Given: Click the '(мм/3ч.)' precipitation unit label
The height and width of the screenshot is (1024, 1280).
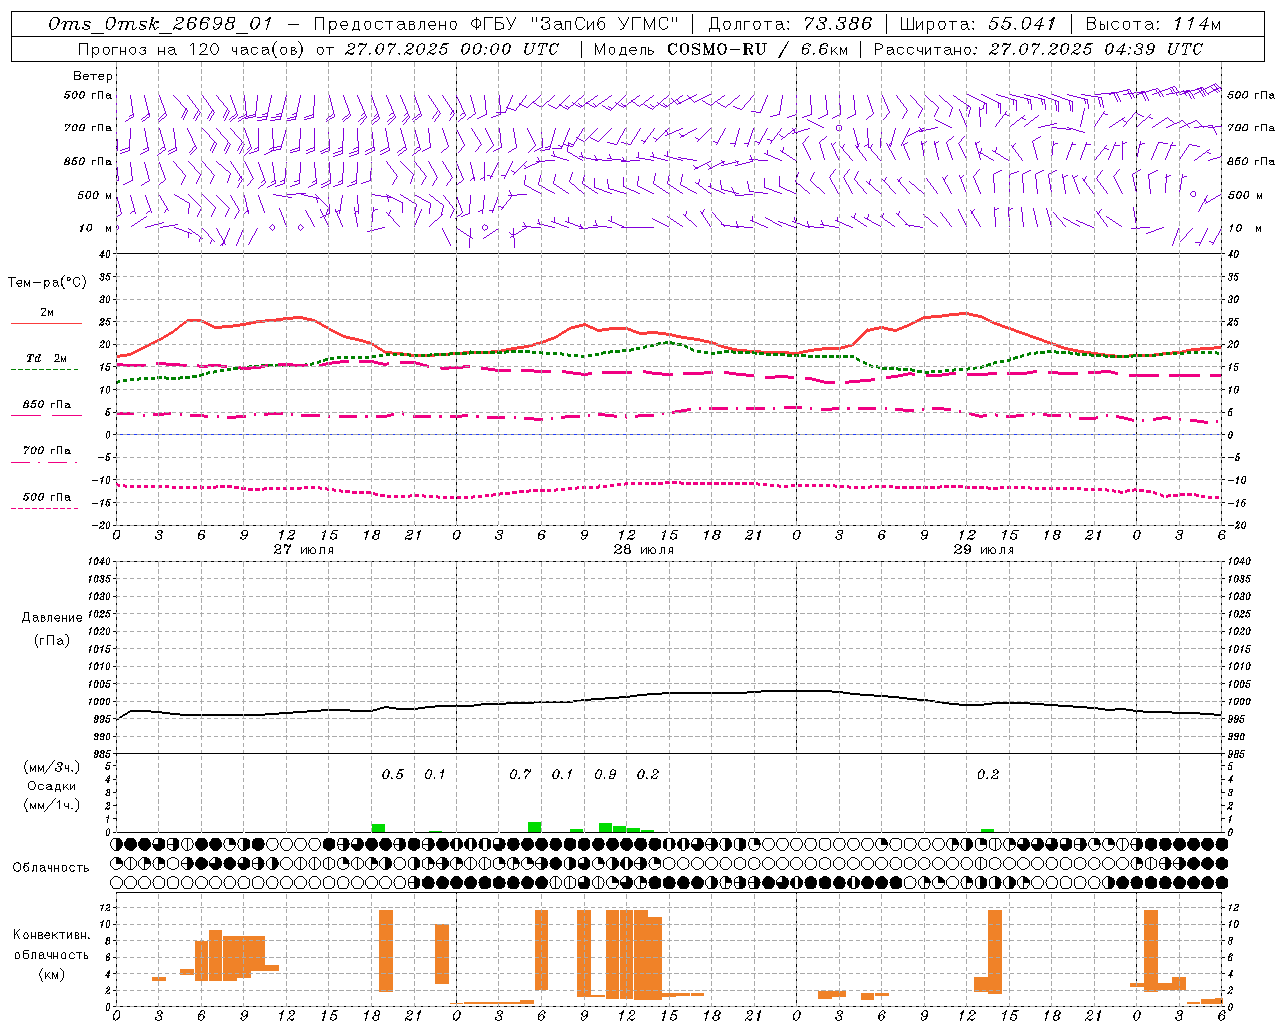Looking at the screenshot, I should coord(52,767).
